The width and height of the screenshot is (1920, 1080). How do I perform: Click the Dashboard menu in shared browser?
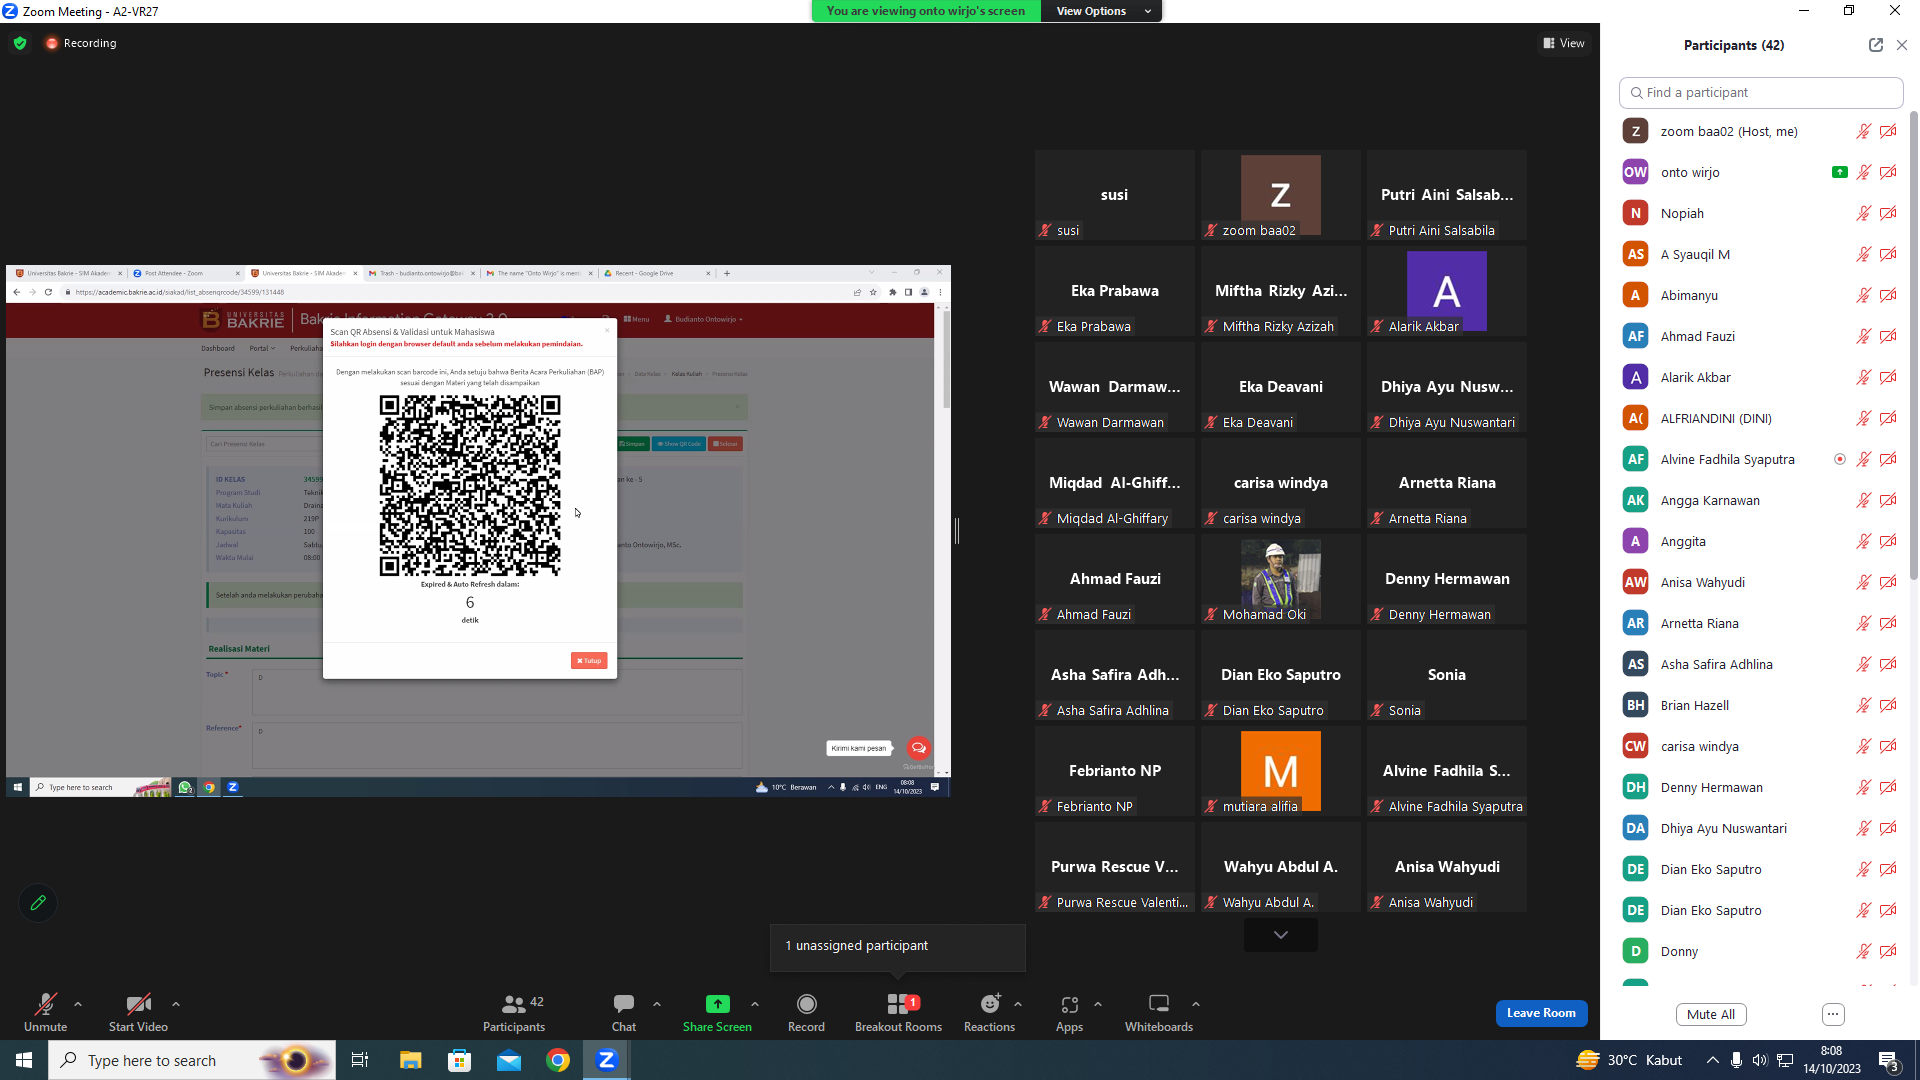[218, 349]
